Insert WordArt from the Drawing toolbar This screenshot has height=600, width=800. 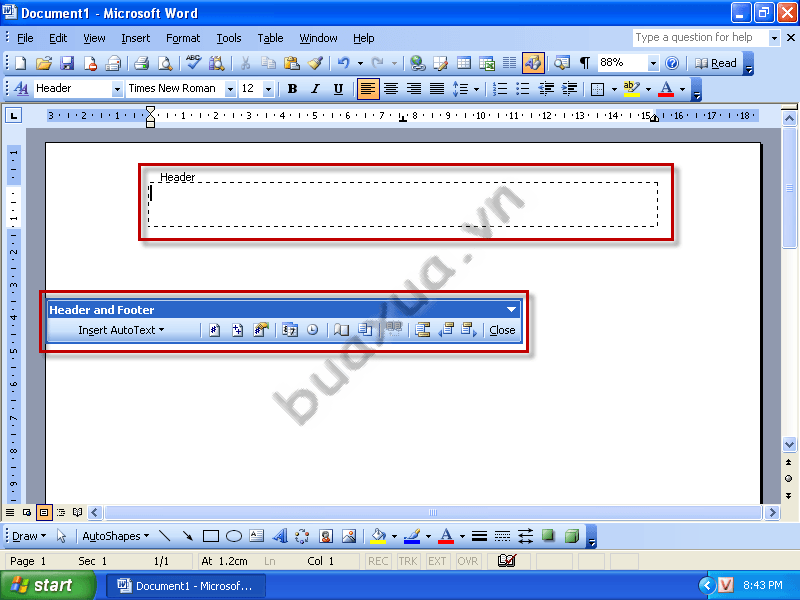(280, 536)
